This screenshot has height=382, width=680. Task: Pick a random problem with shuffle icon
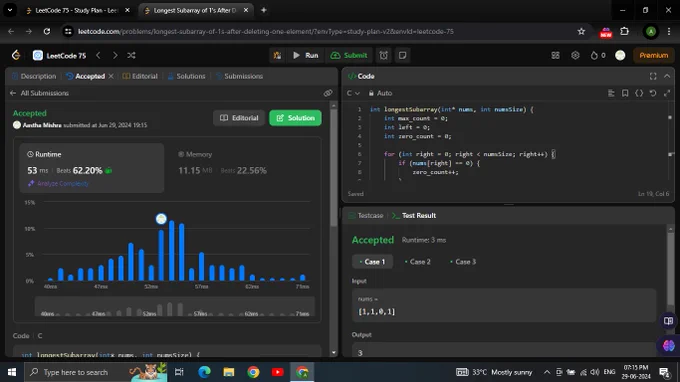pyautogui.click(x=131, y=55)
